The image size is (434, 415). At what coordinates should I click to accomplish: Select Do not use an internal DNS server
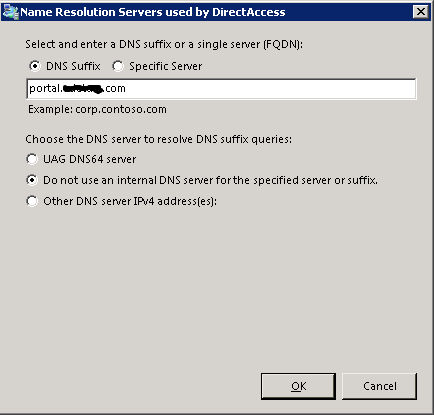32,180
